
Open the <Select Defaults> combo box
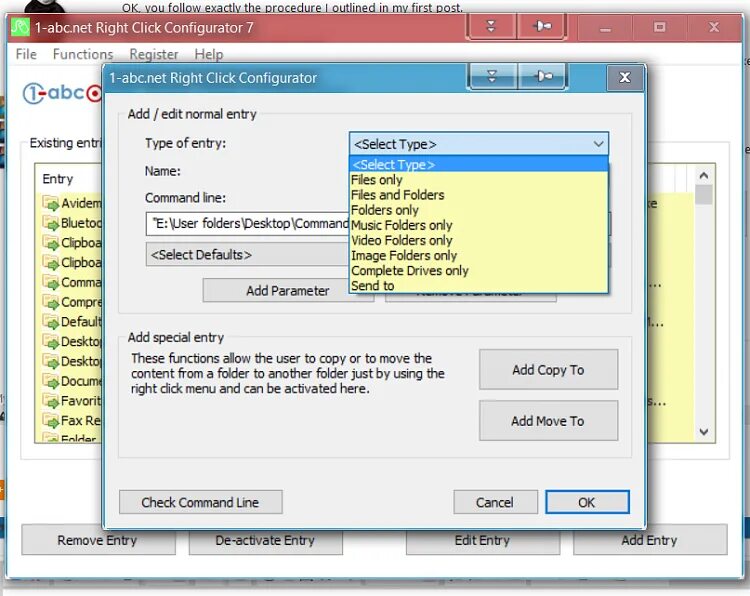coord(248,254)
